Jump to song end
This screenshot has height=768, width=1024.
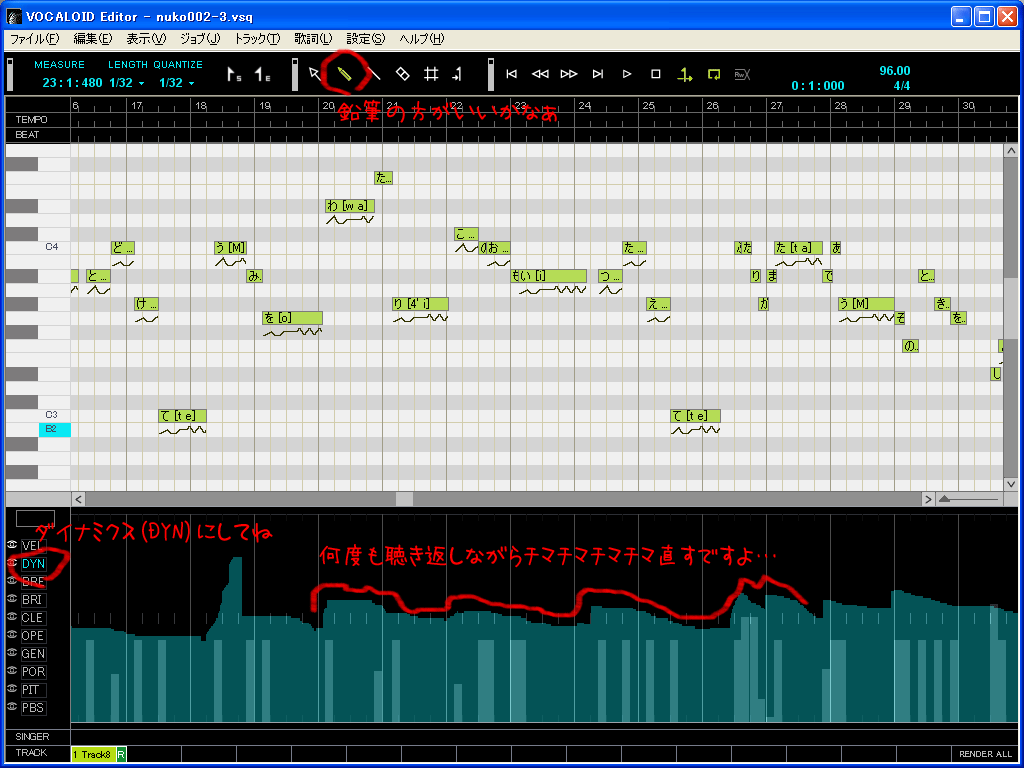click(x=598, y=74)
